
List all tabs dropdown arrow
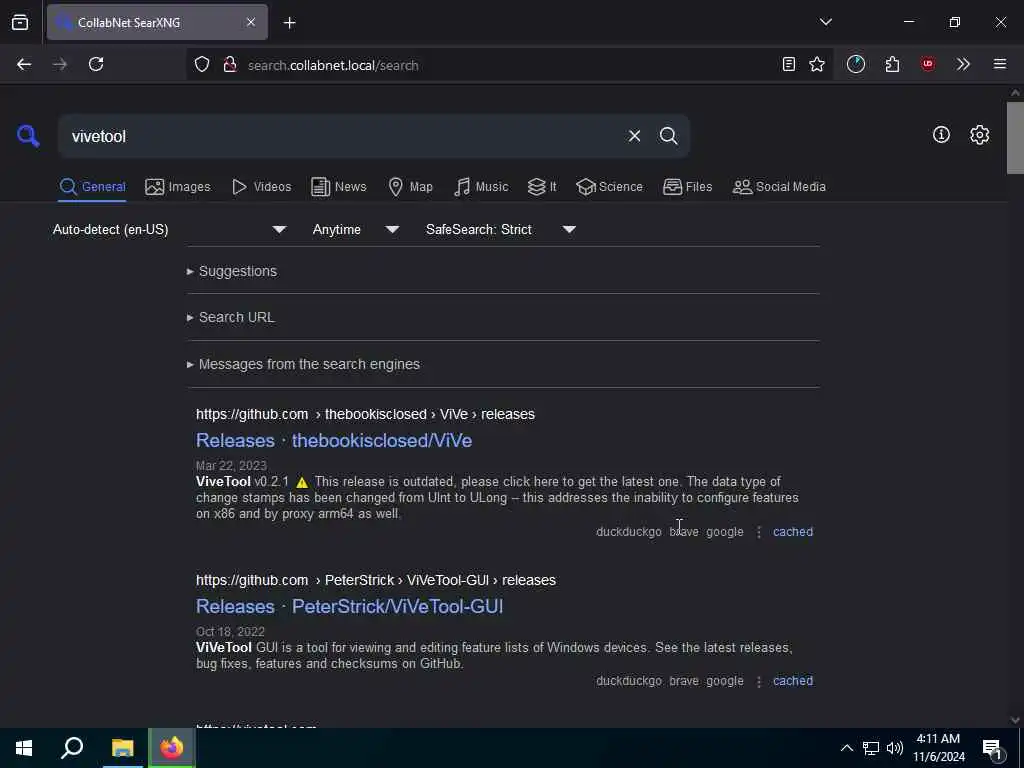(x=825, y=22)
